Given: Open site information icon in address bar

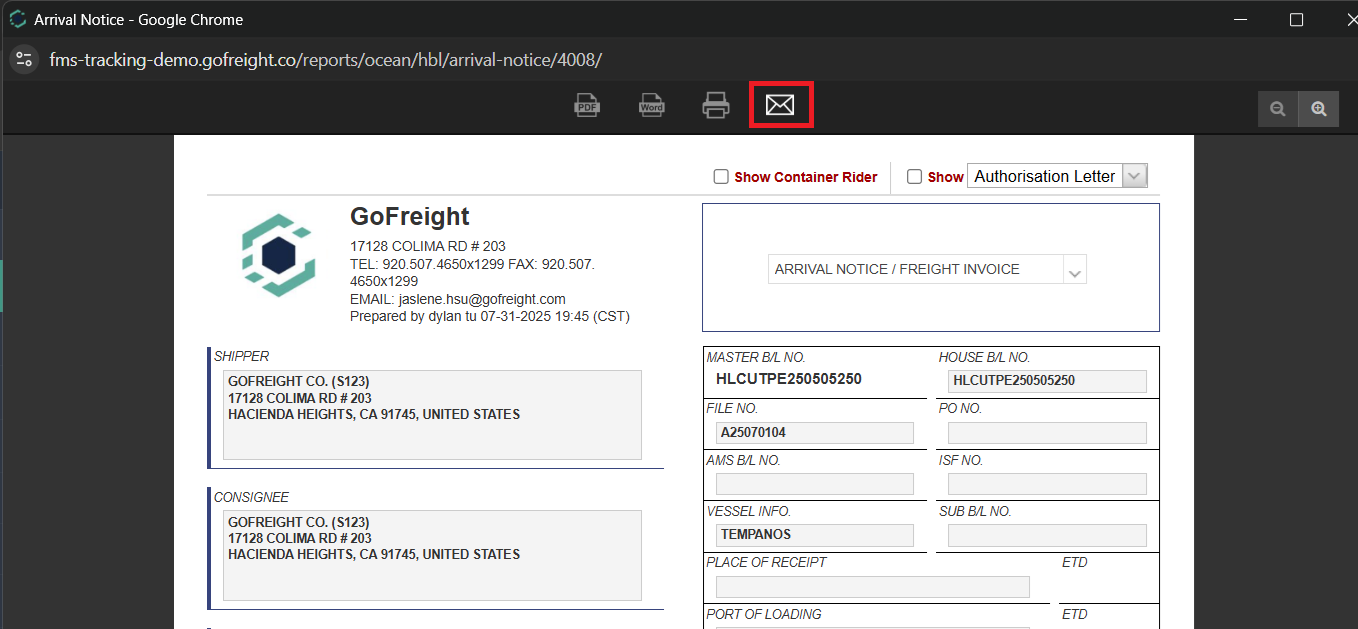Looking at the screenshot, I should tap(24, 59).
